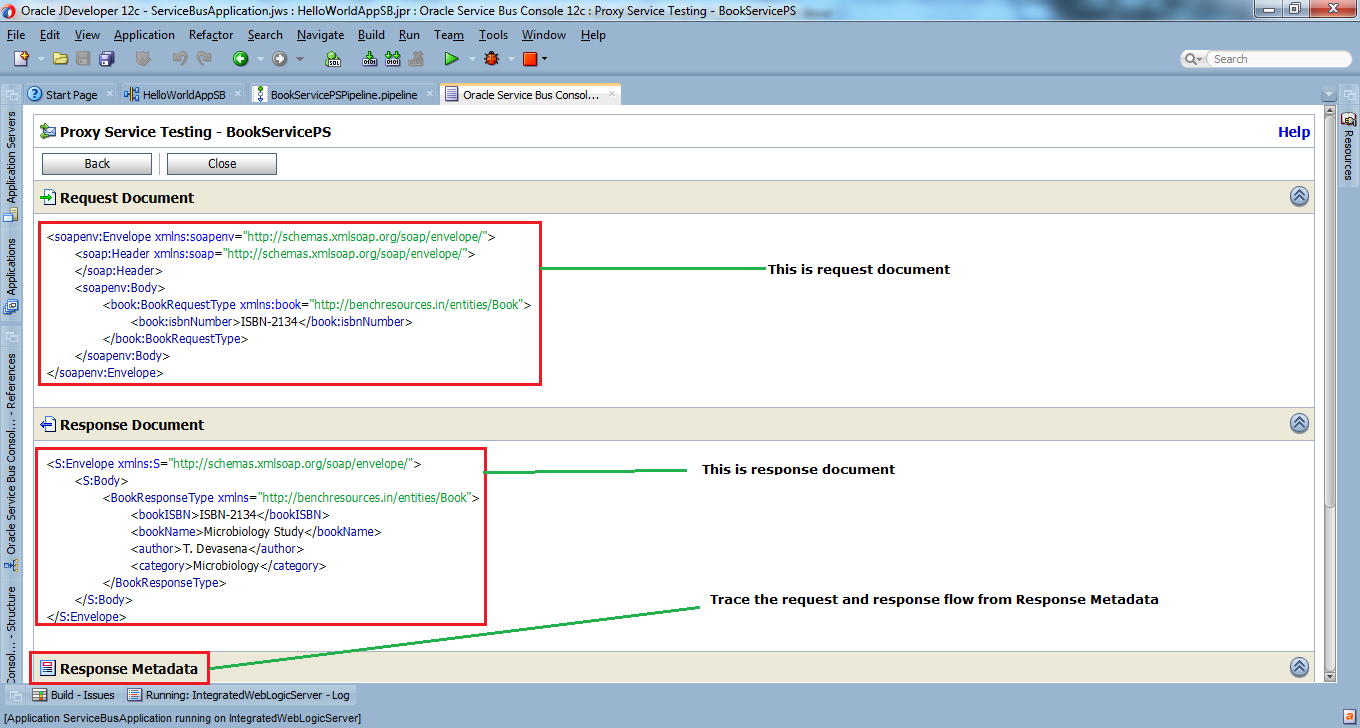Click the Debug bug toolbar icon

(x=491, y=59)
